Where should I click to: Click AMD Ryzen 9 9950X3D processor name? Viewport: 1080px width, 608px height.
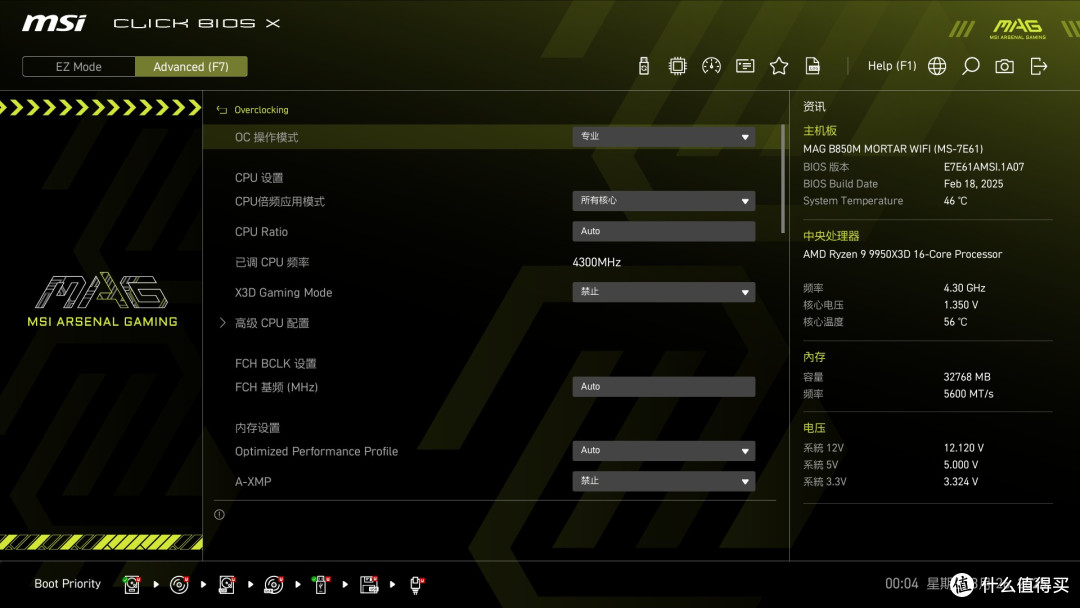point(902,254)
